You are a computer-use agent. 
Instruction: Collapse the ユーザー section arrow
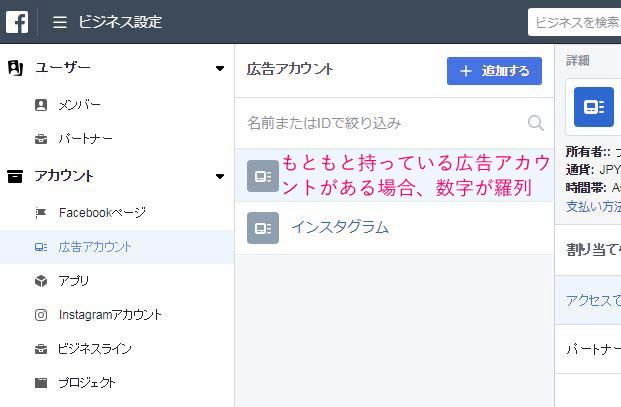tap(220, 68)
